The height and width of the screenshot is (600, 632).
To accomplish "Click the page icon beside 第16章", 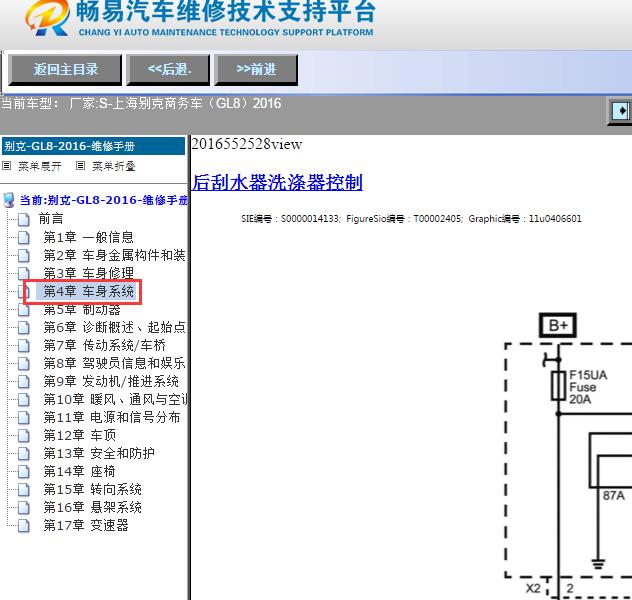I will tap(23, 507).
